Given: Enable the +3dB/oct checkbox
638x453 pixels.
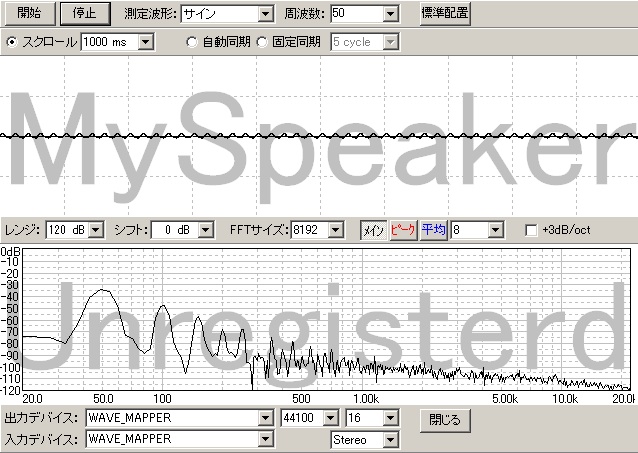Looking at the screenshot, I should click(x=531, y=231).
